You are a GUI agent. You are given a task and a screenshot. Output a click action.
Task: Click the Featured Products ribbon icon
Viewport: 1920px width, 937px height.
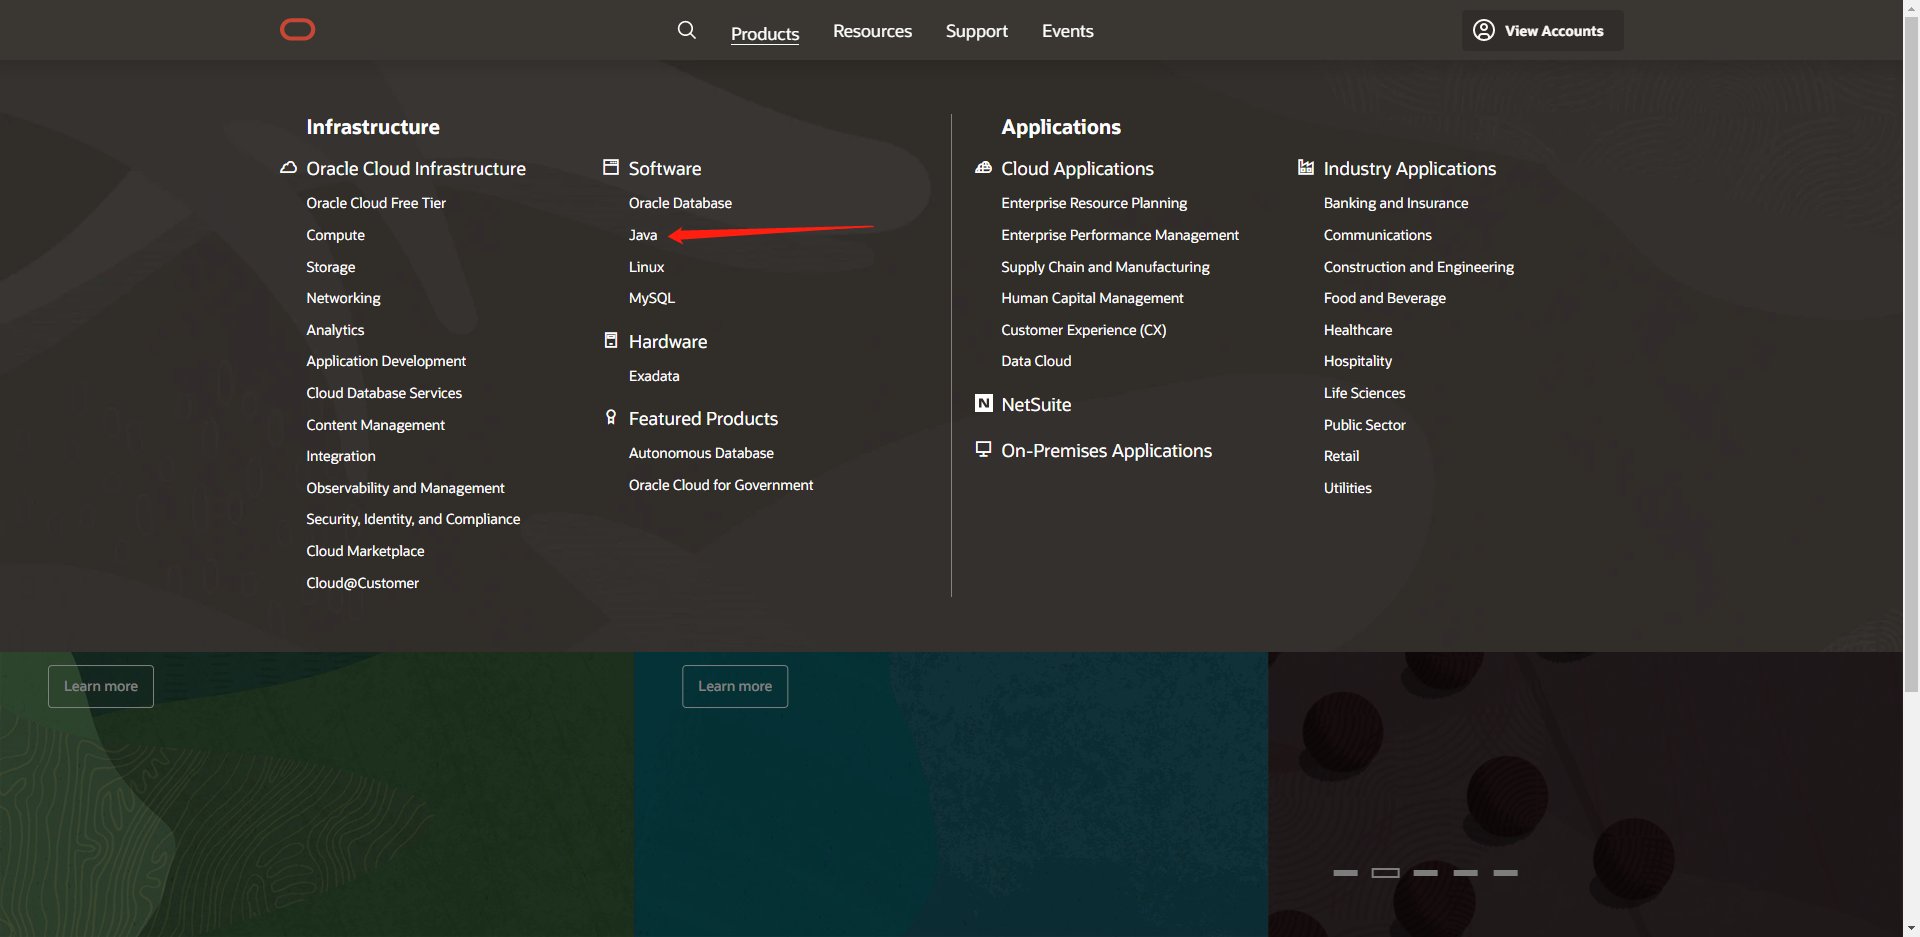(x=611, y=417)
